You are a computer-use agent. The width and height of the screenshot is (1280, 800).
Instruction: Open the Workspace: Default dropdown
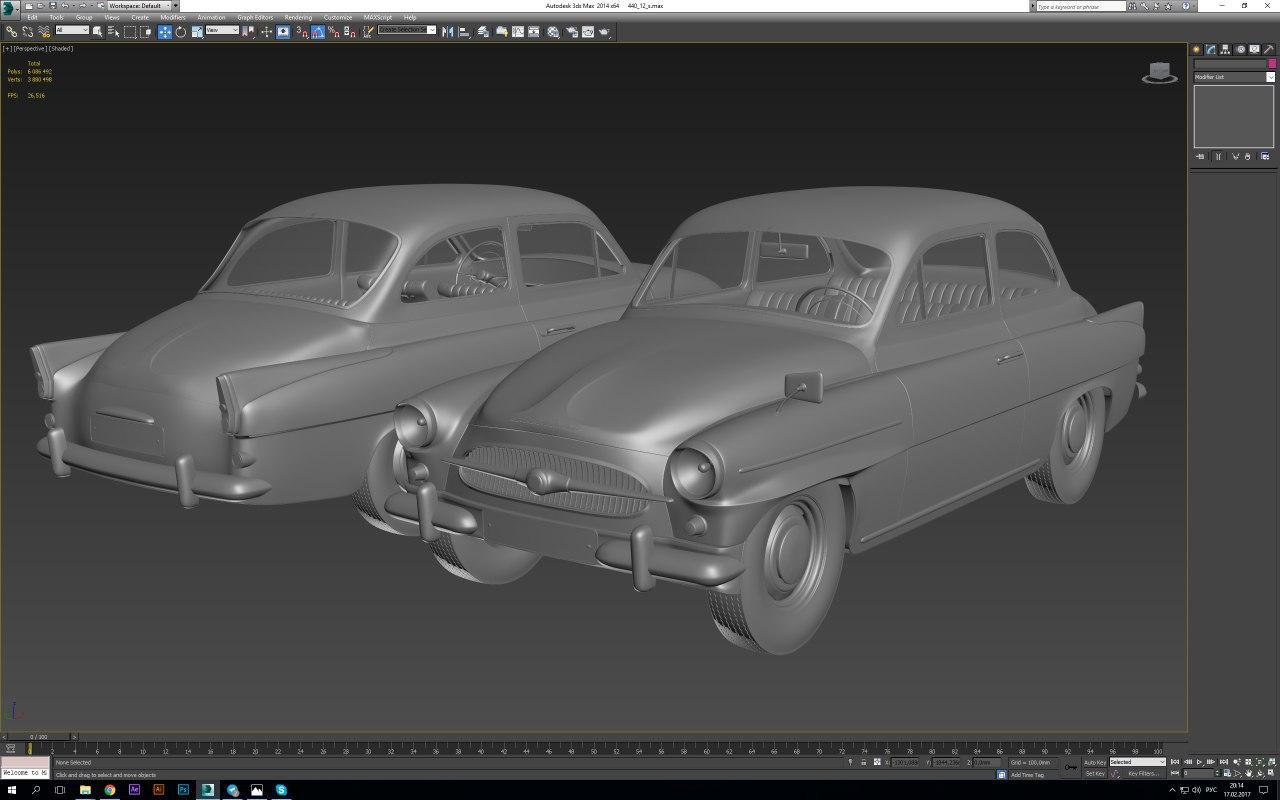(139, 6)
